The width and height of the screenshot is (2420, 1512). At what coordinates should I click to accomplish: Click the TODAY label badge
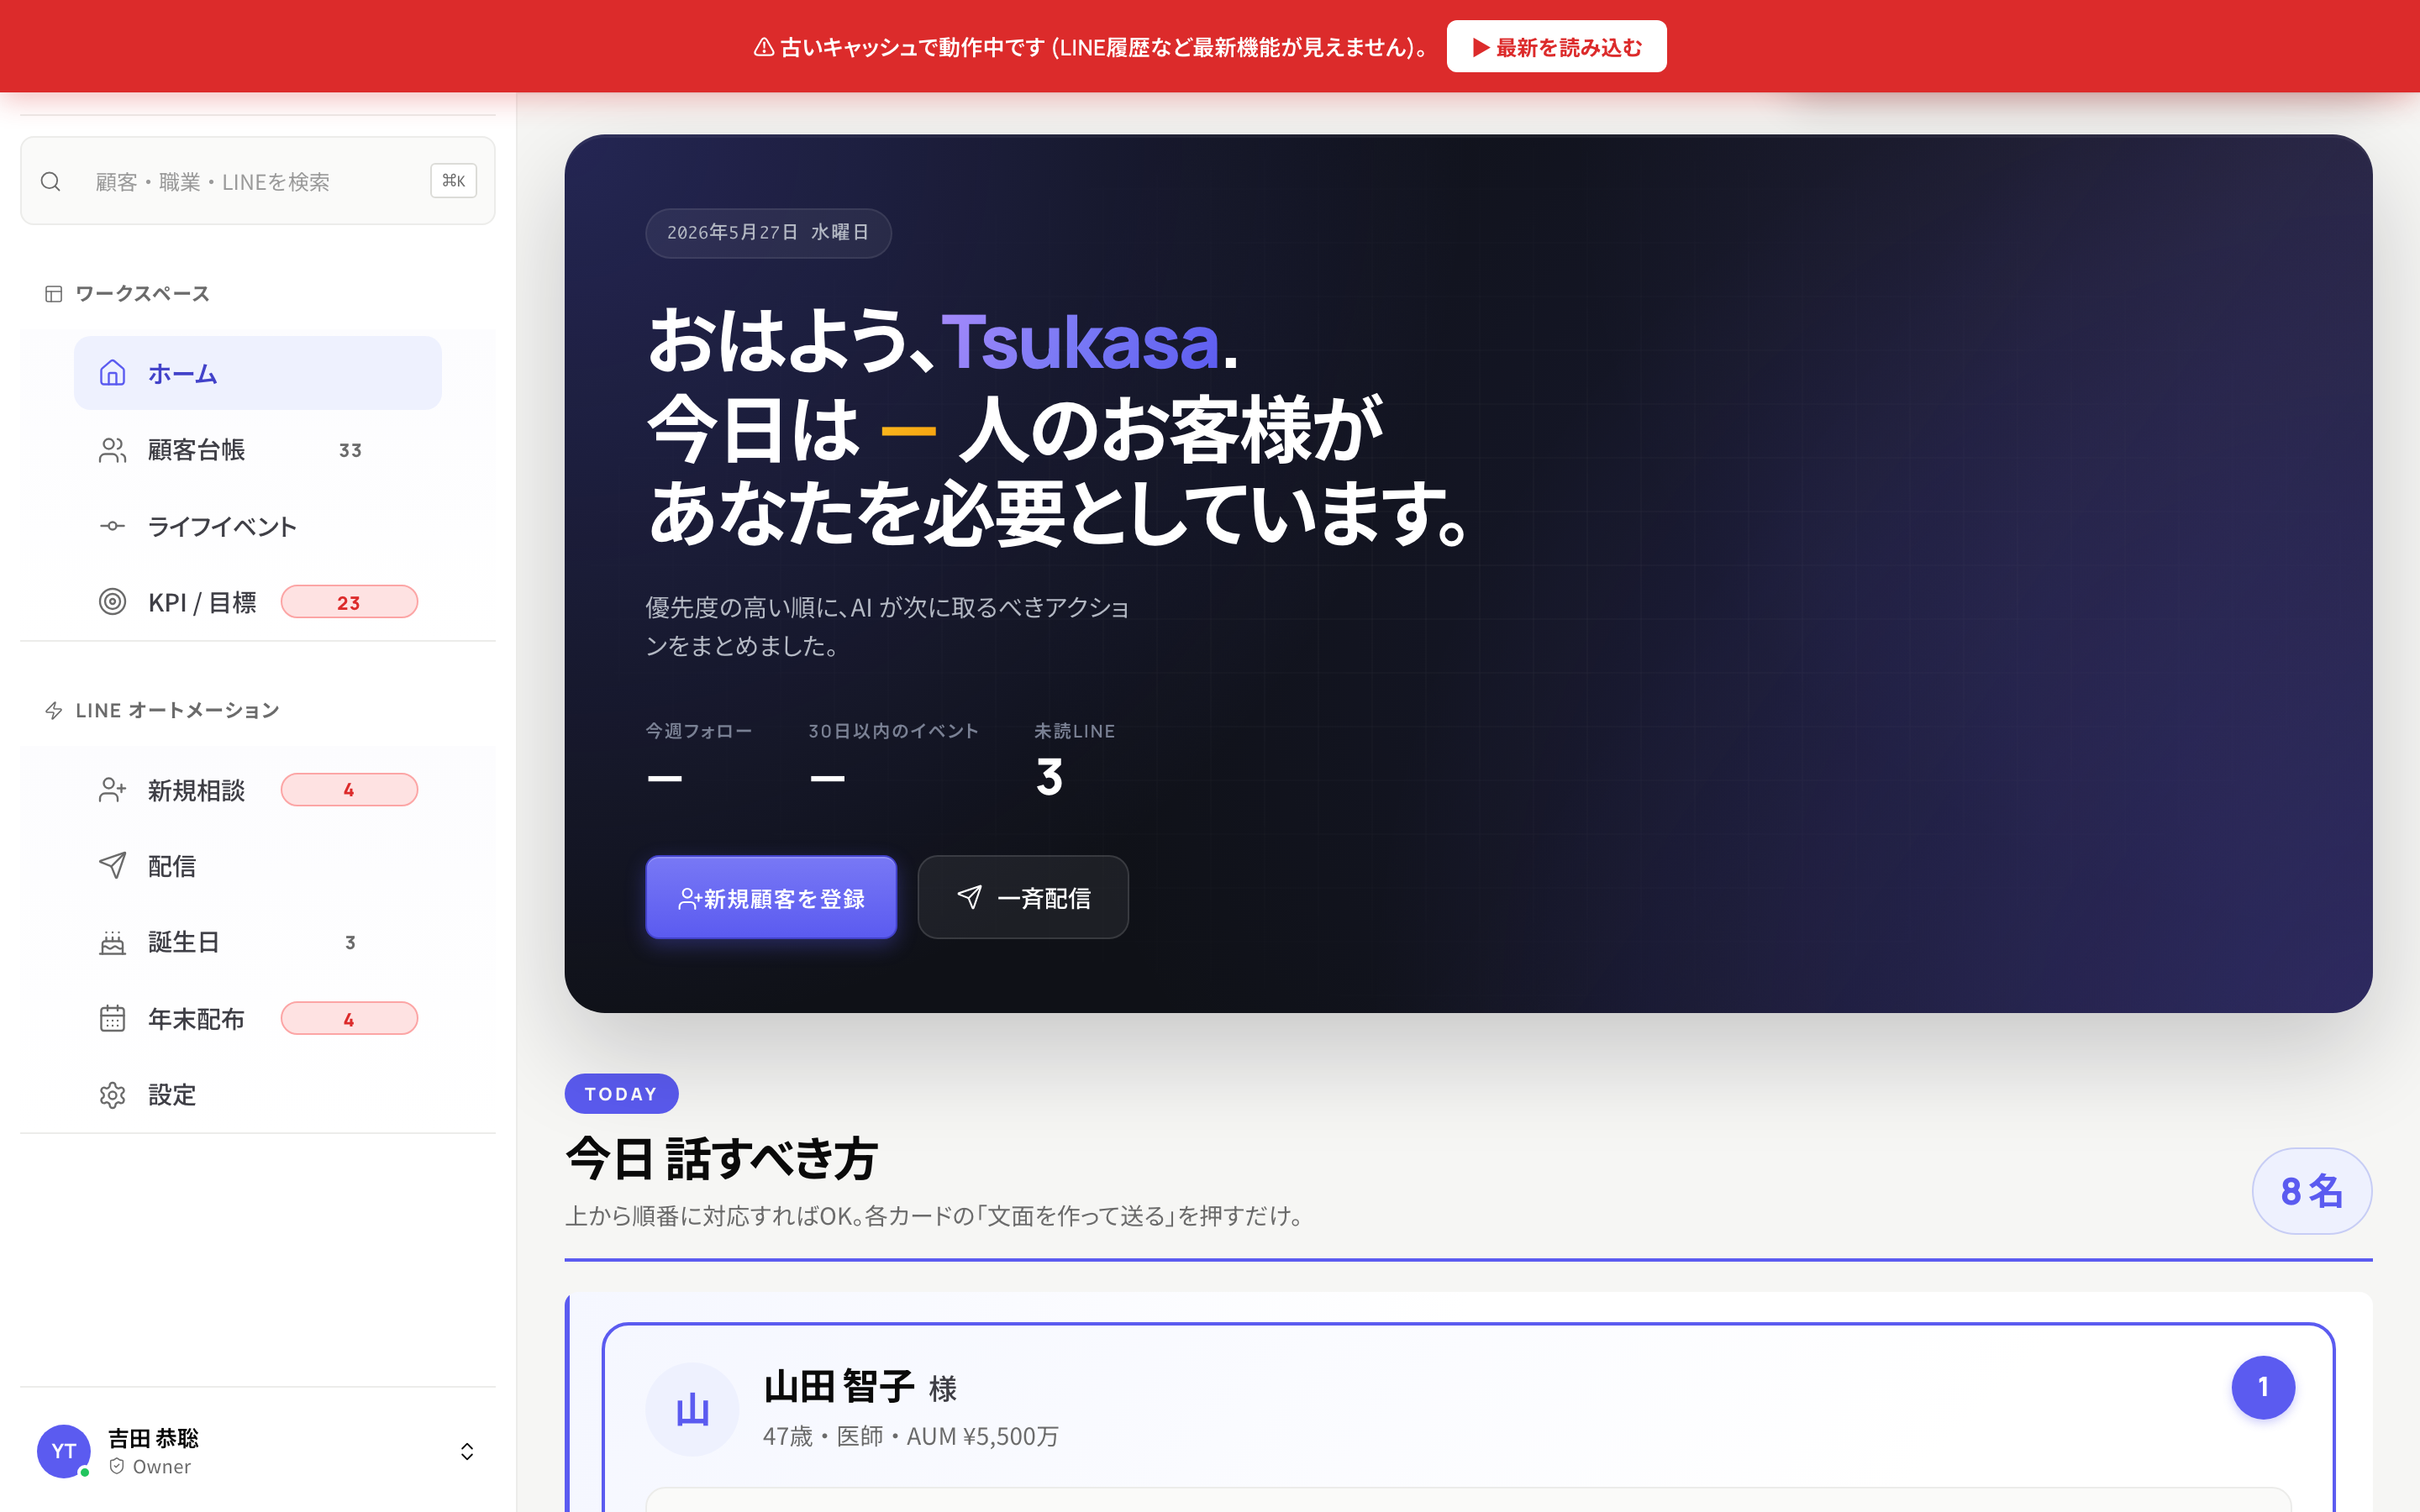click(x=621, y=1094)
